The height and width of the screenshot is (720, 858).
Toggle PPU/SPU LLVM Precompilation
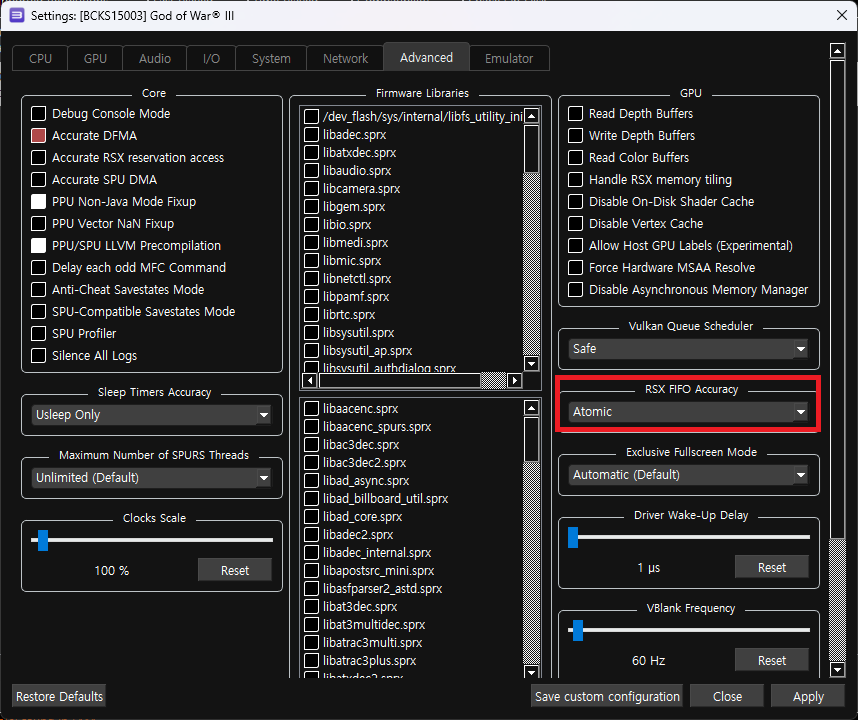coord(38,246)
